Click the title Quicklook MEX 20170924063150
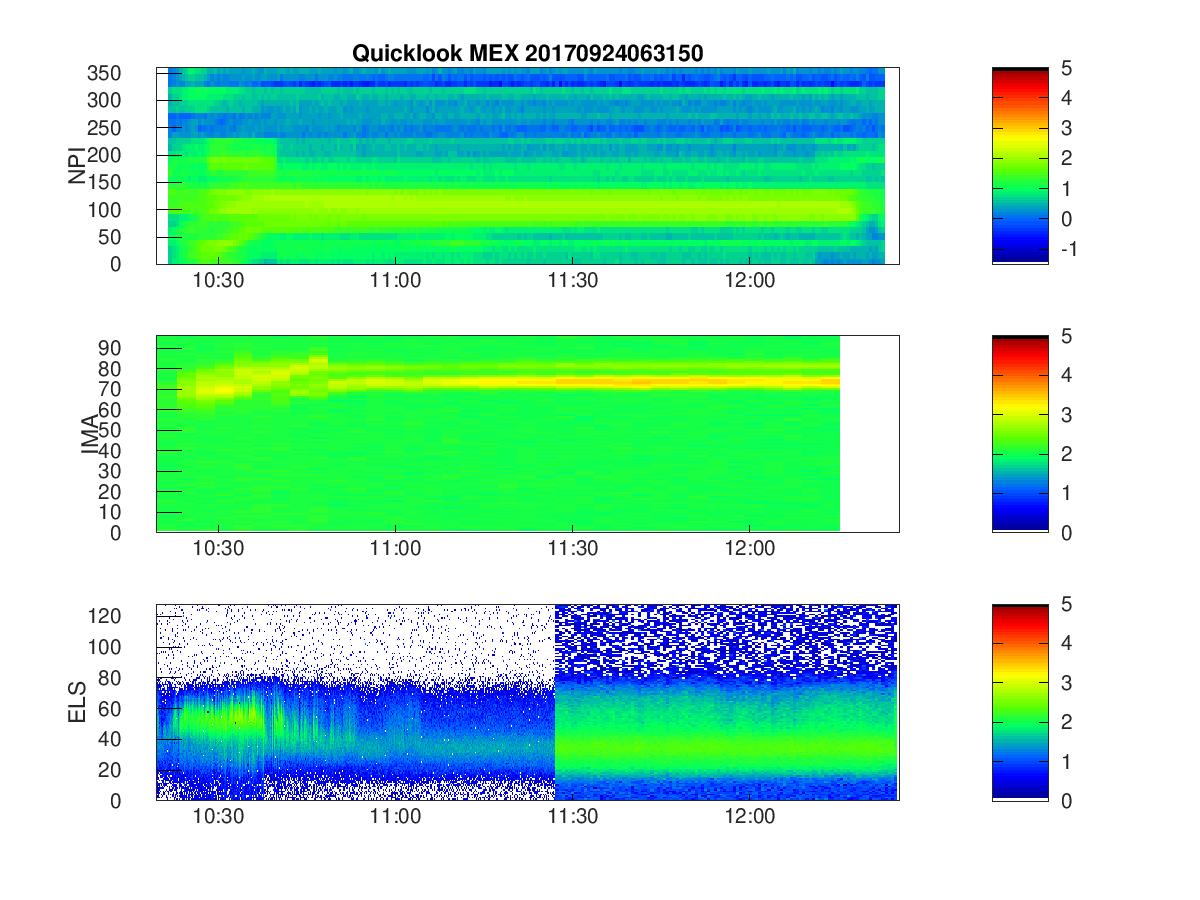Viewport: 1200px width, 900px height. point(528,54)
